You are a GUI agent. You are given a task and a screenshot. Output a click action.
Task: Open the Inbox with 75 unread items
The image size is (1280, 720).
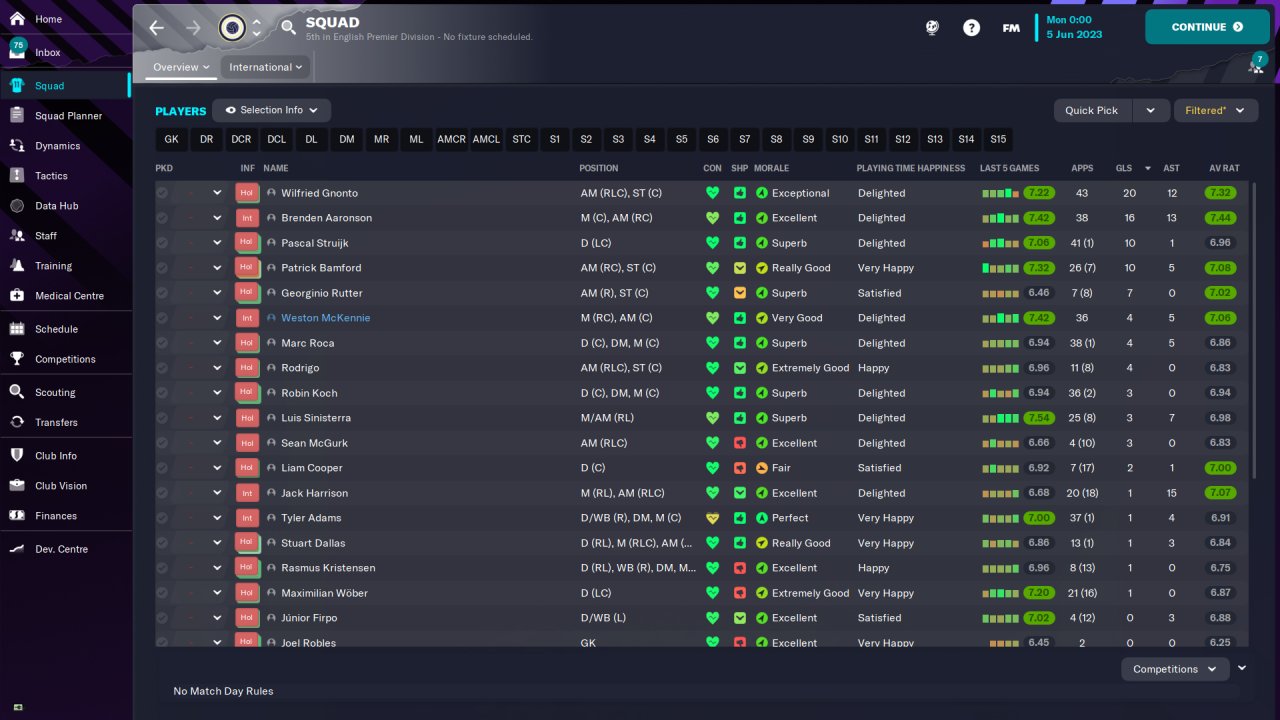[65, 52]
